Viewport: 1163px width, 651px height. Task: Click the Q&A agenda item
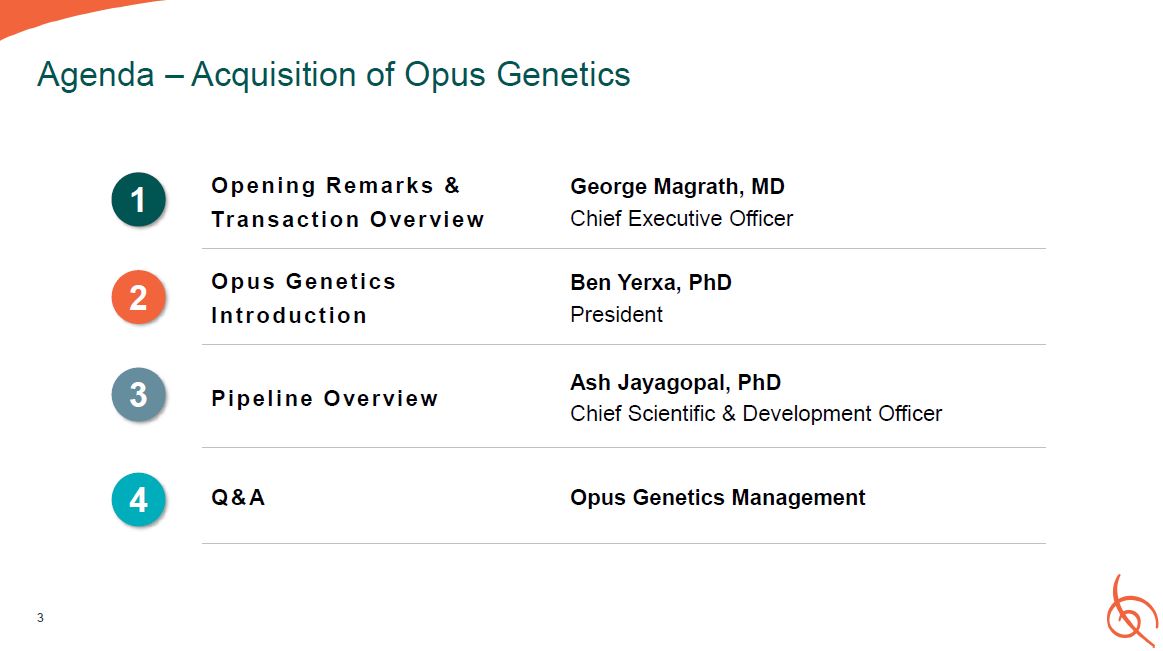238,497
